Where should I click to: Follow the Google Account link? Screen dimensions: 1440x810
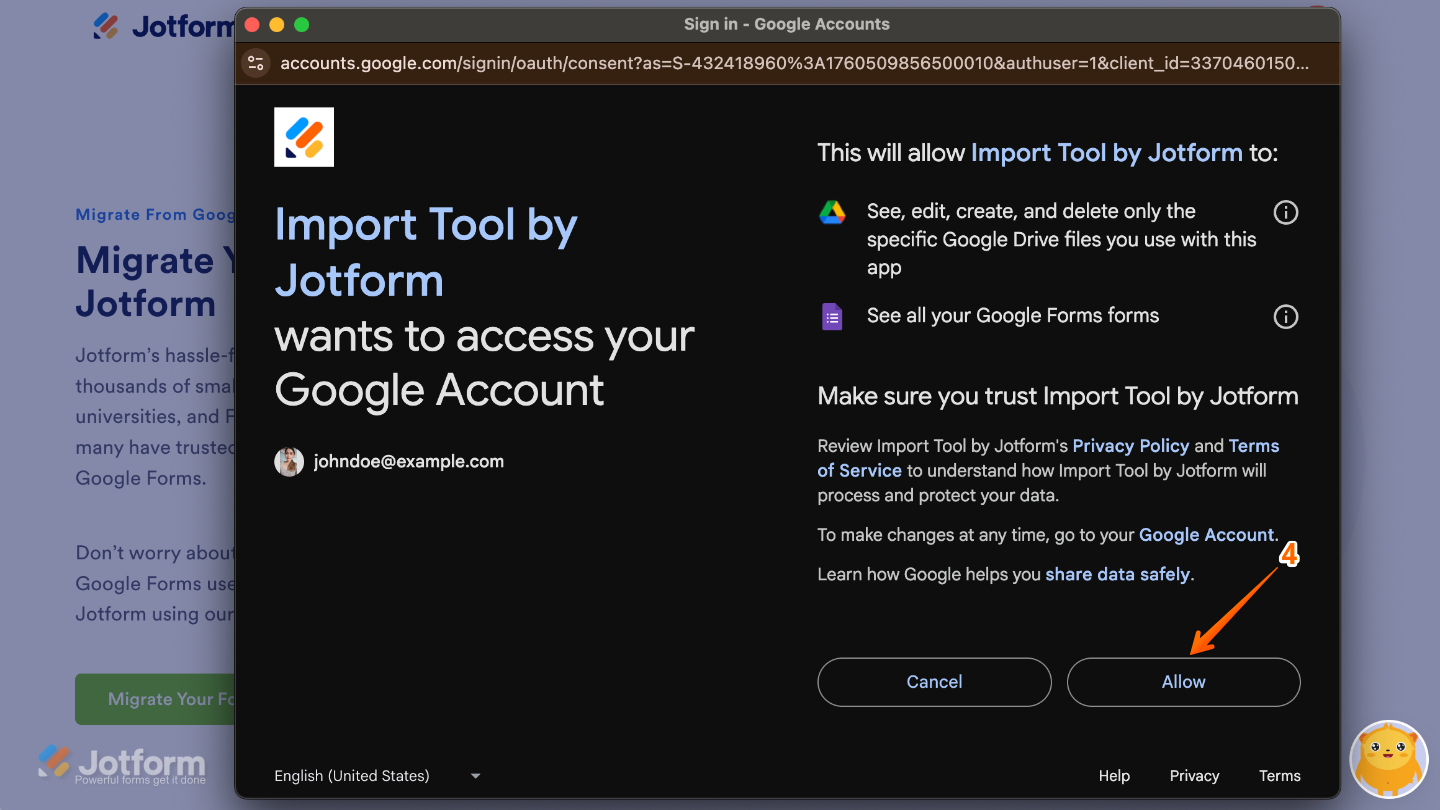coord(1206,535)
